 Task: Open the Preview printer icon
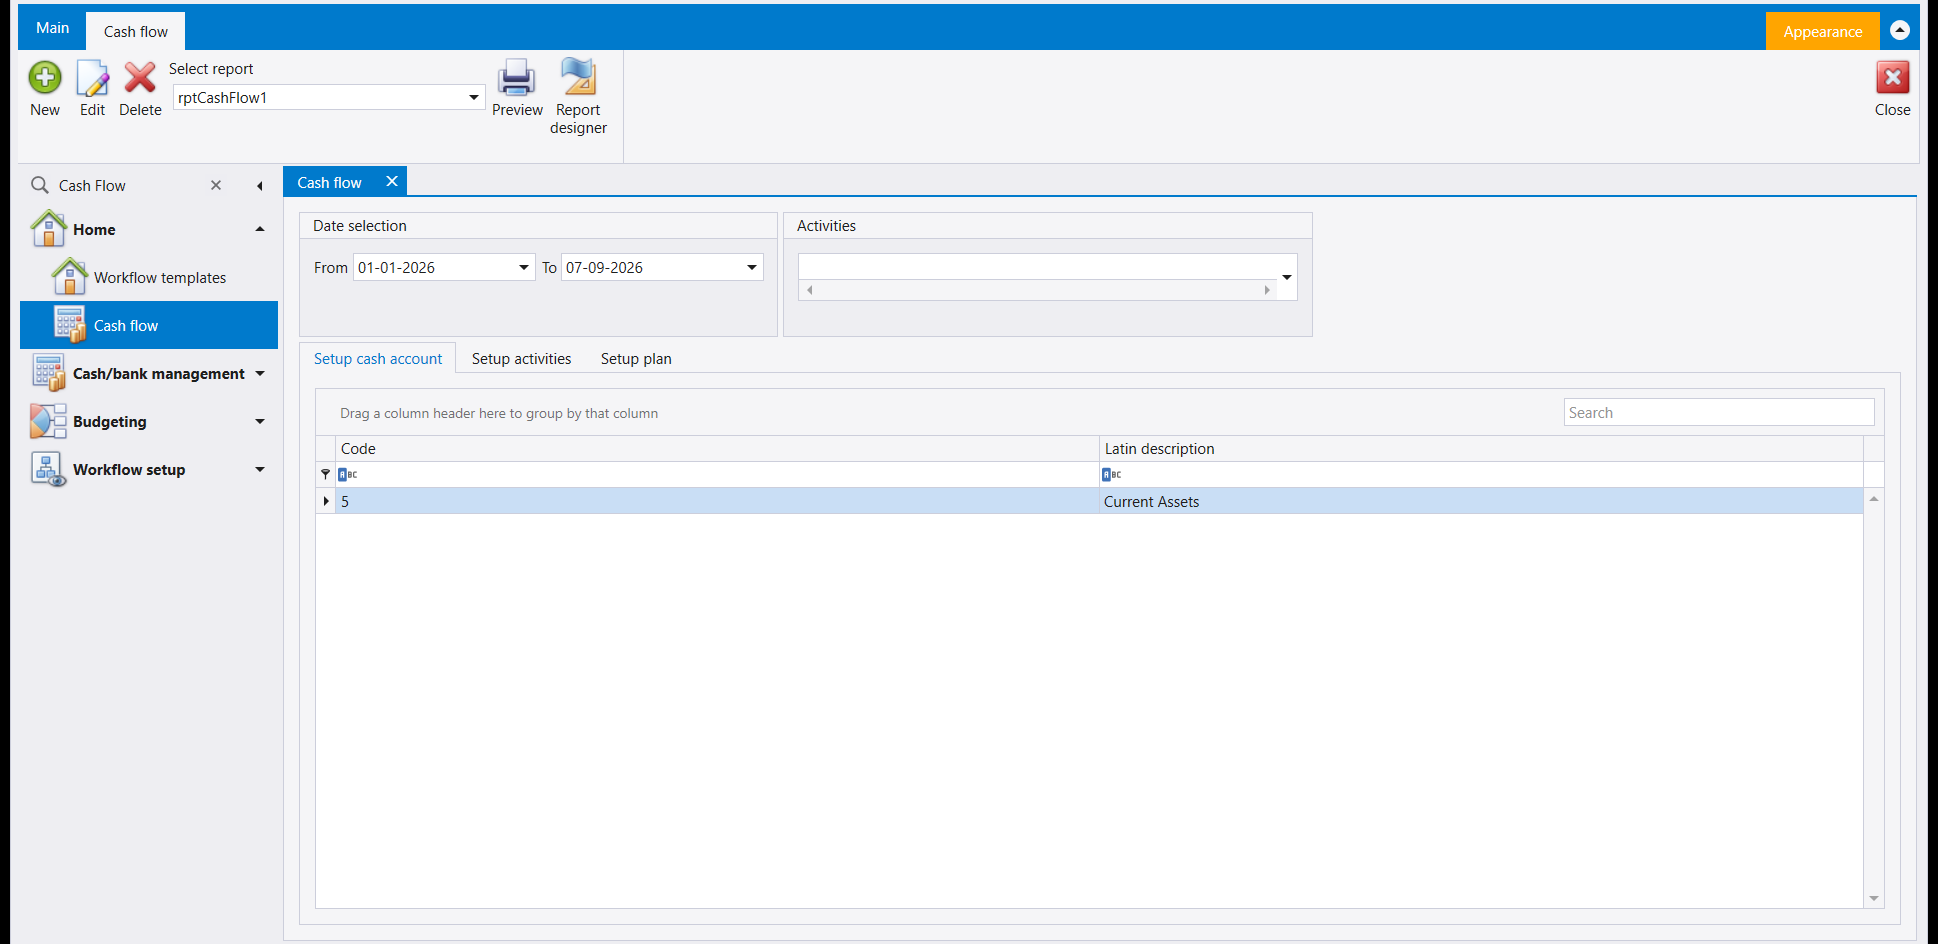pyautogui.click(x=517, y=78)
